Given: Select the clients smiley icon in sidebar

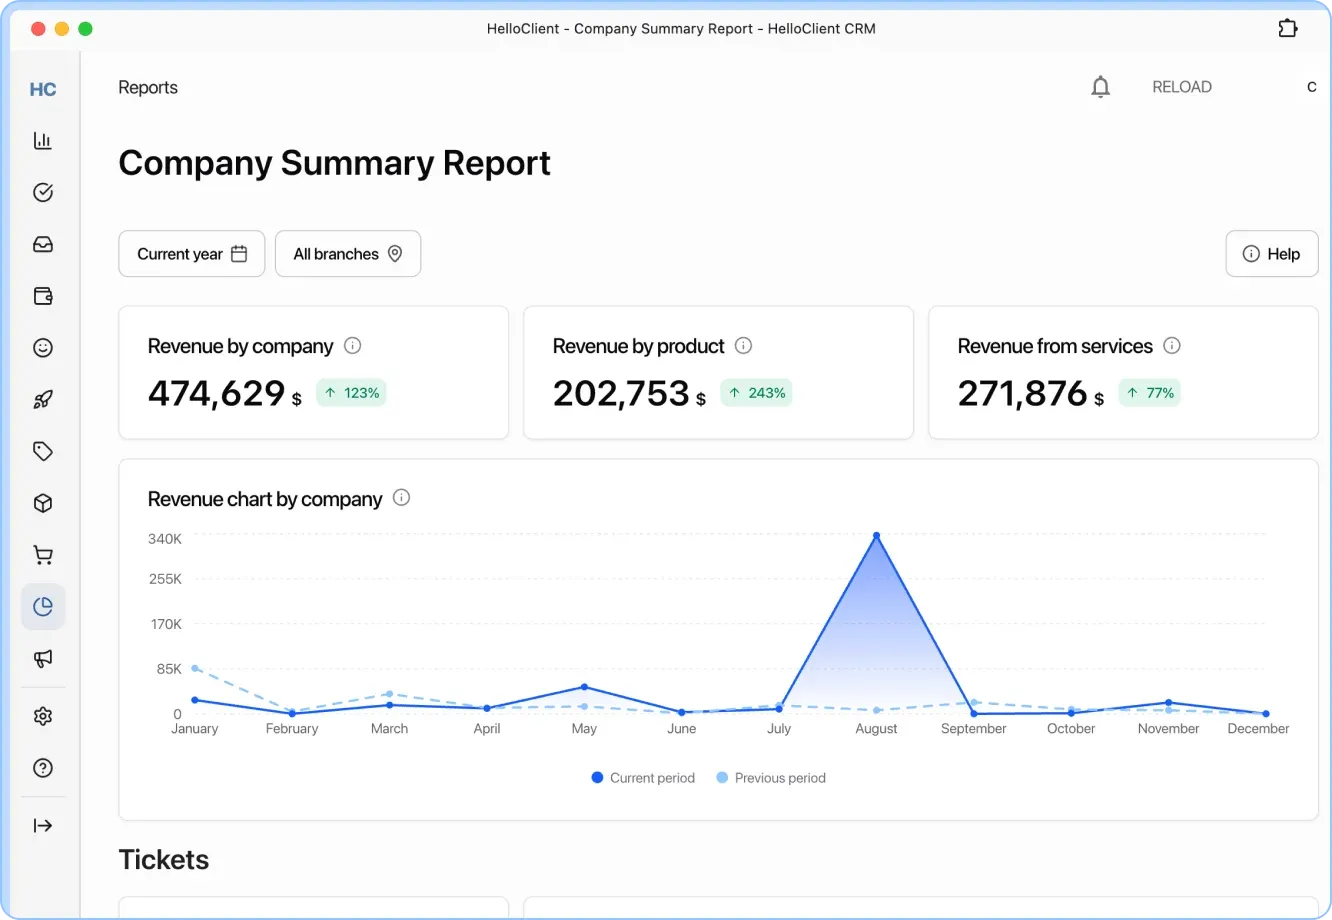Looking at the screenshot, I should point(43,348).
